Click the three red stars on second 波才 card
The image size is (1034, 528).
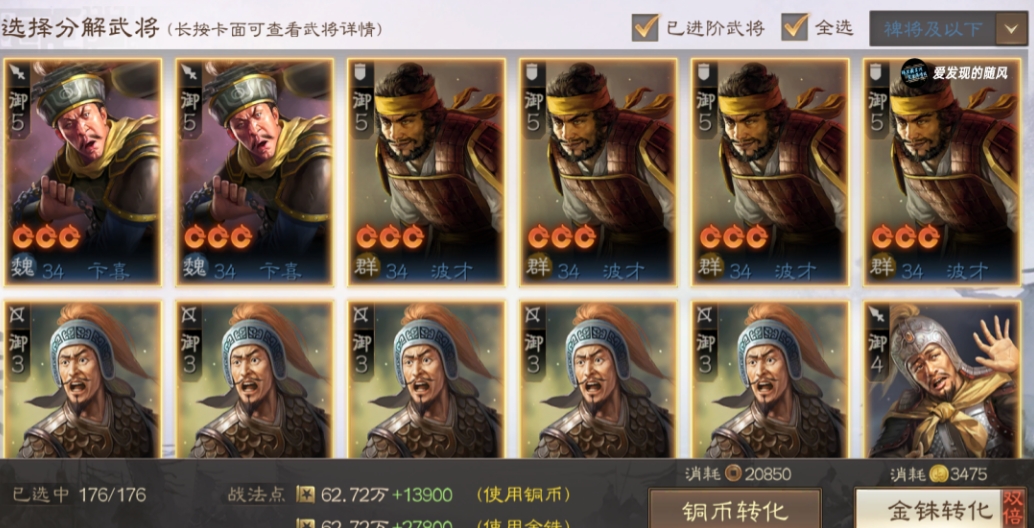pos(562,237)
